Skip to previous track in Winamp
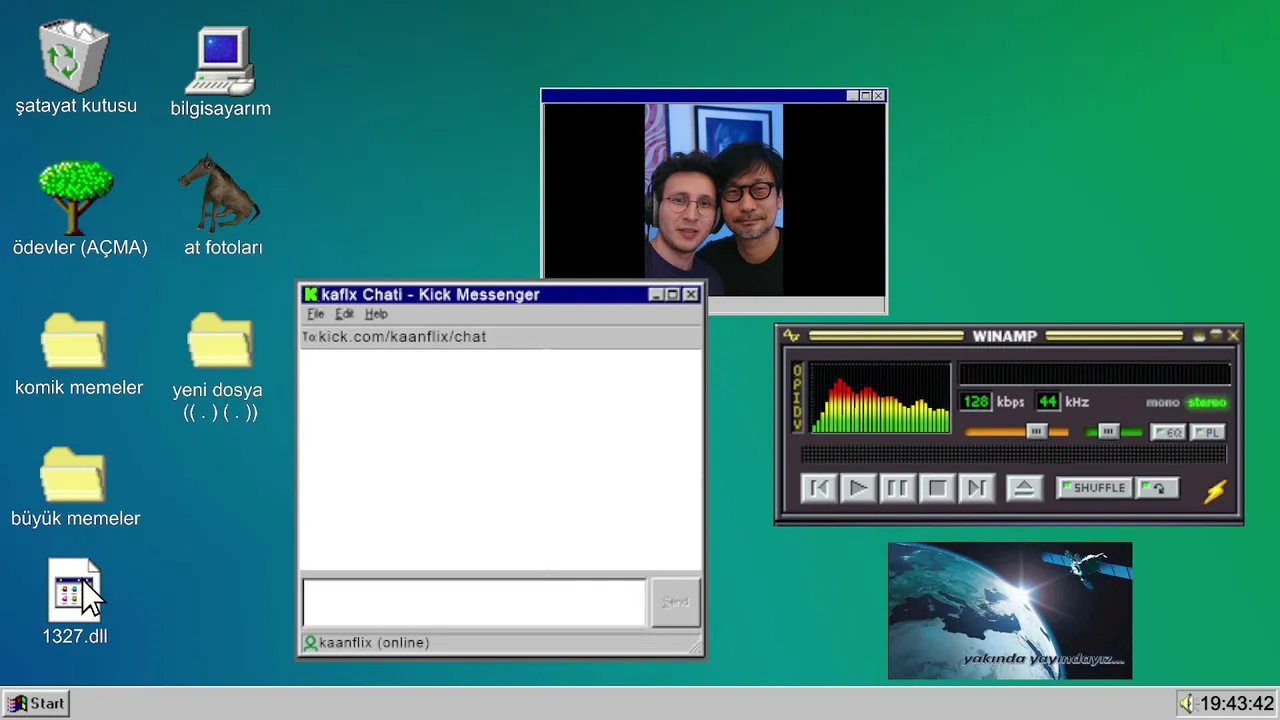 pyautogui.click(x=818, y=488)
